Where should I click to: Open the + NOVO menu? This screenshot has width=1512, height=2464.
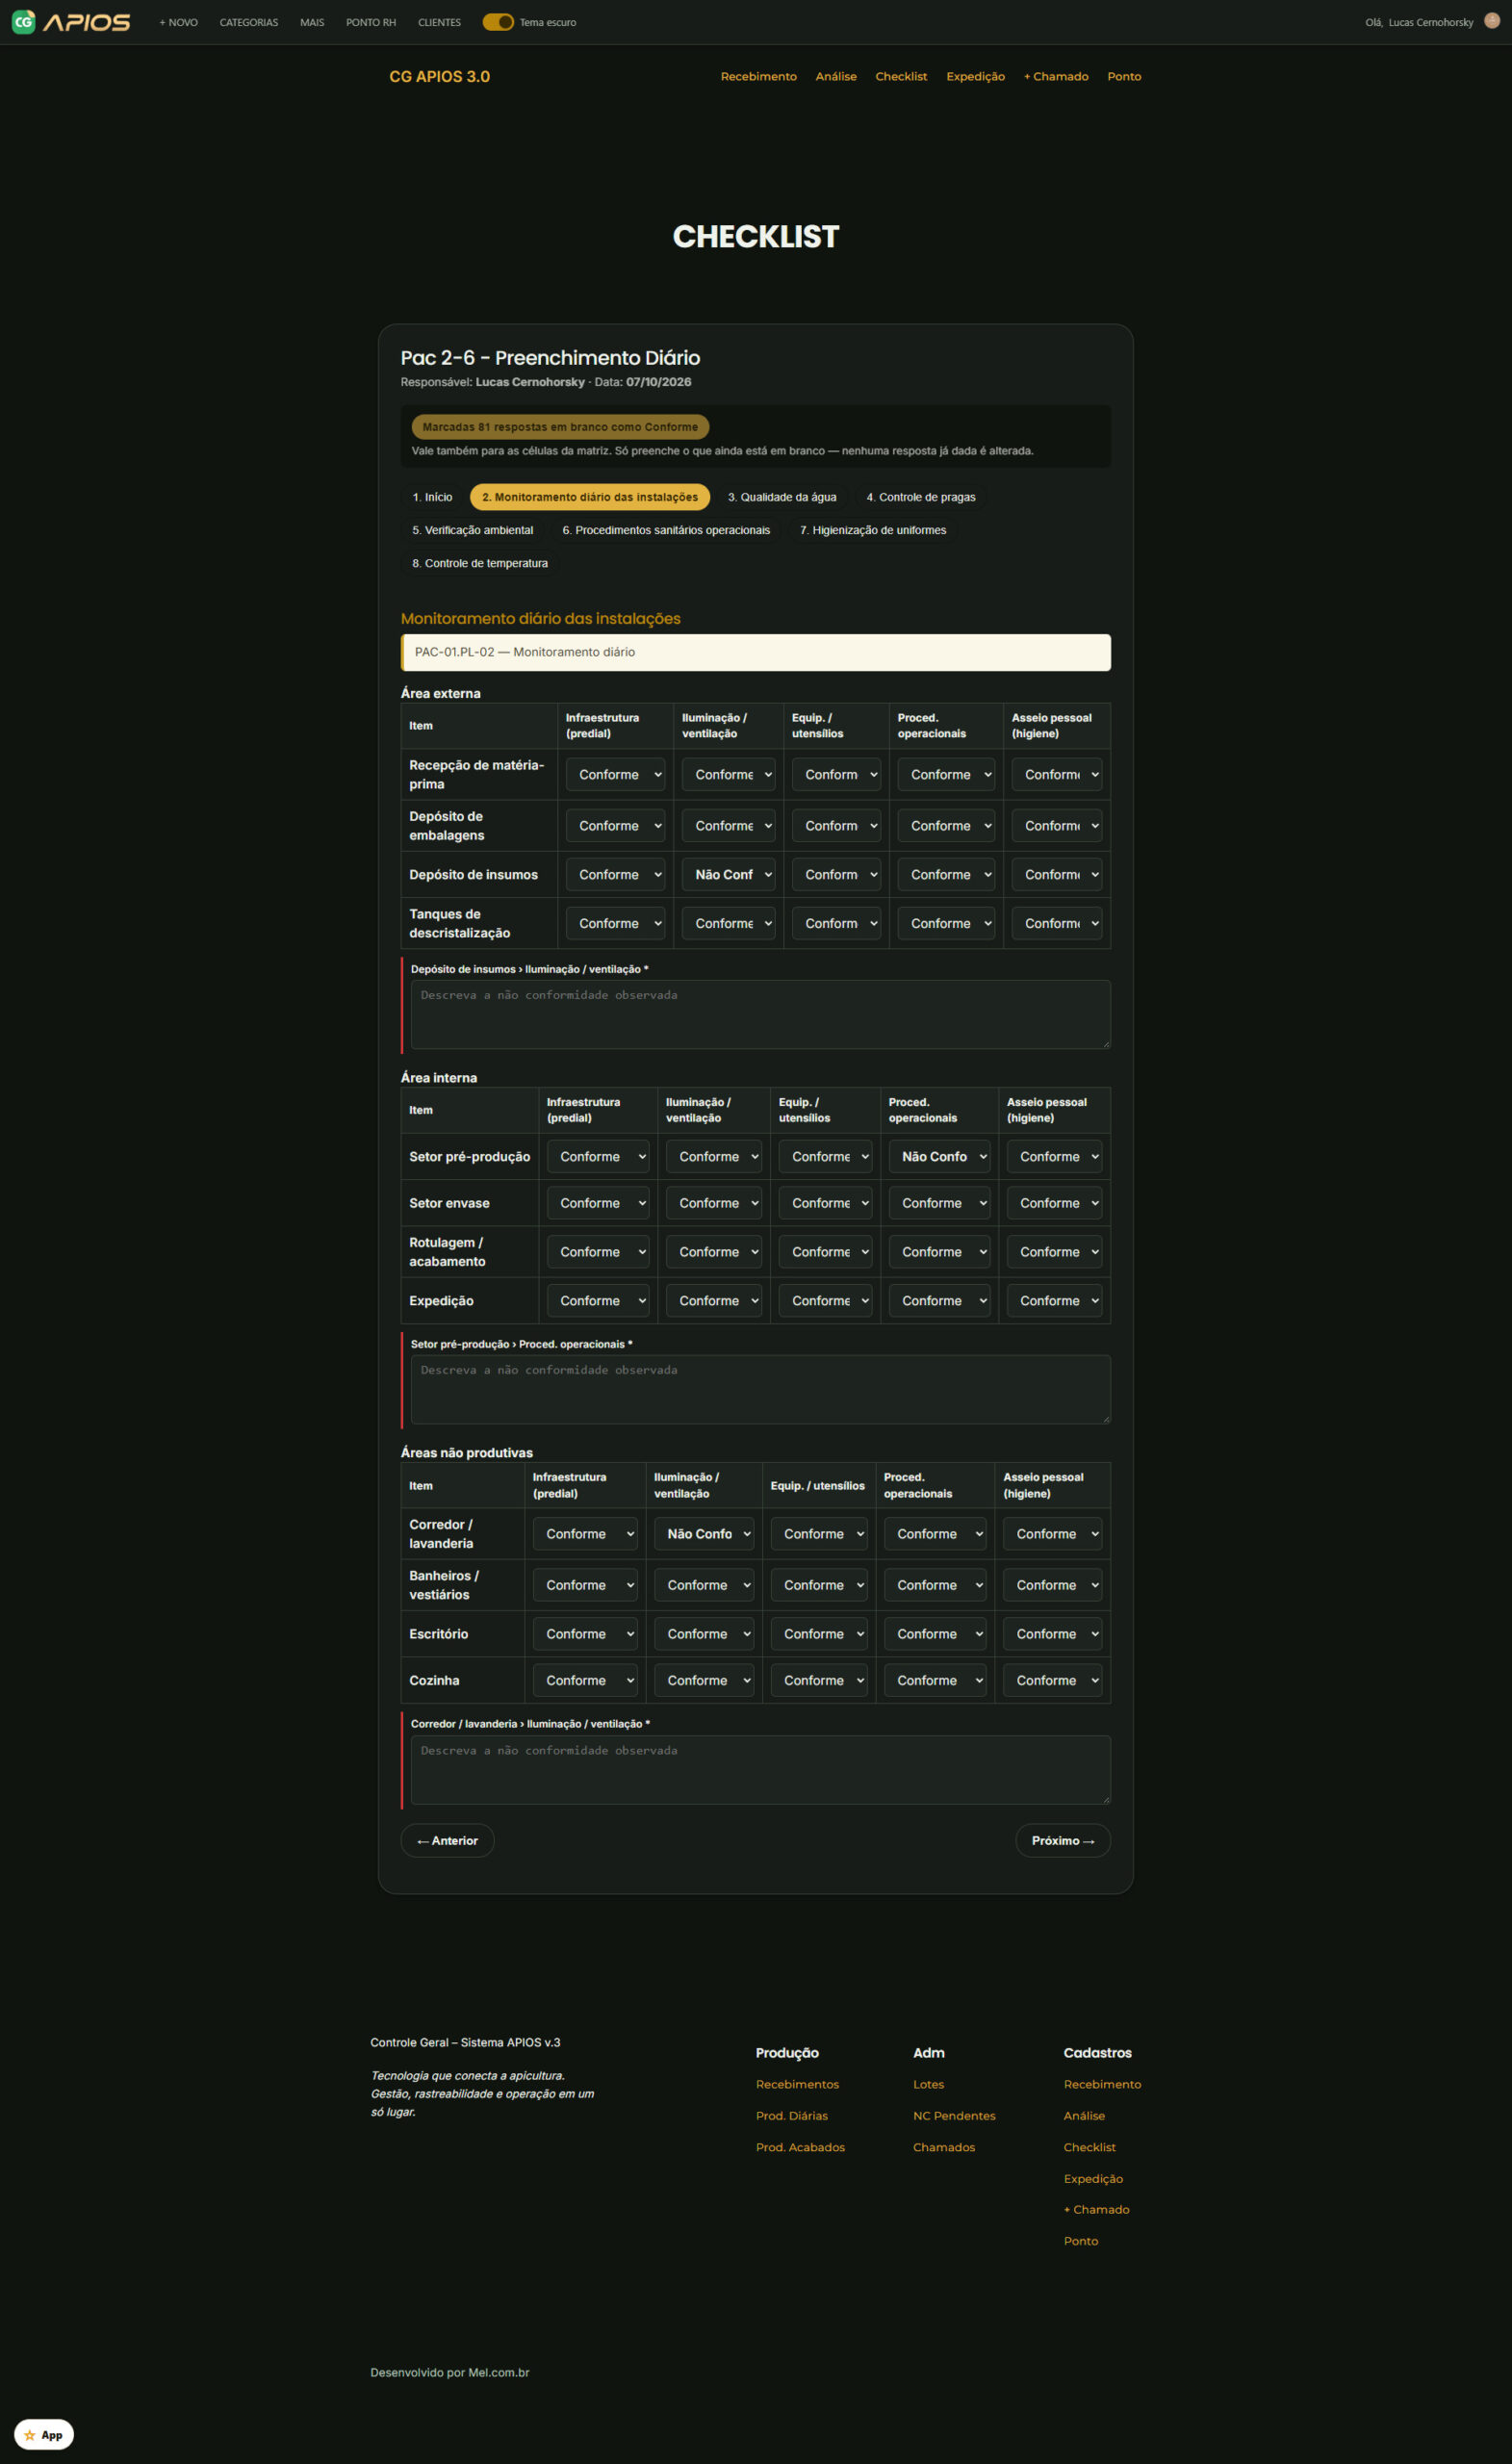(x=179, y=22)
